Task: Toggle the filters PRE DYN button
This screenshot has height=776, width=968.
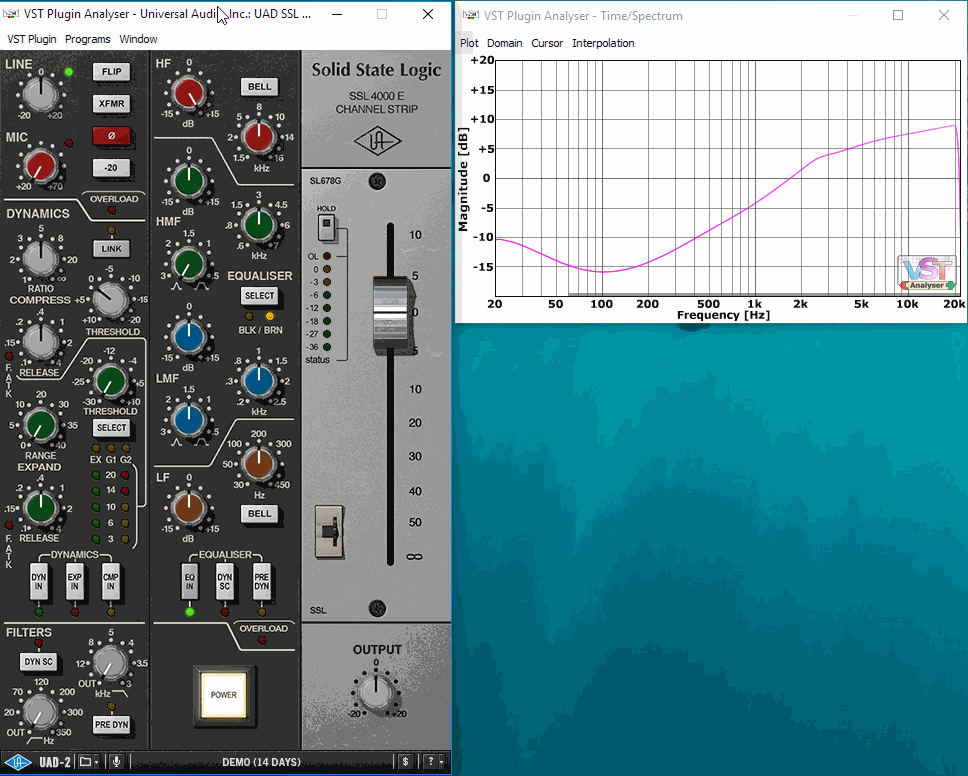Action: click(x=112, y=725)
